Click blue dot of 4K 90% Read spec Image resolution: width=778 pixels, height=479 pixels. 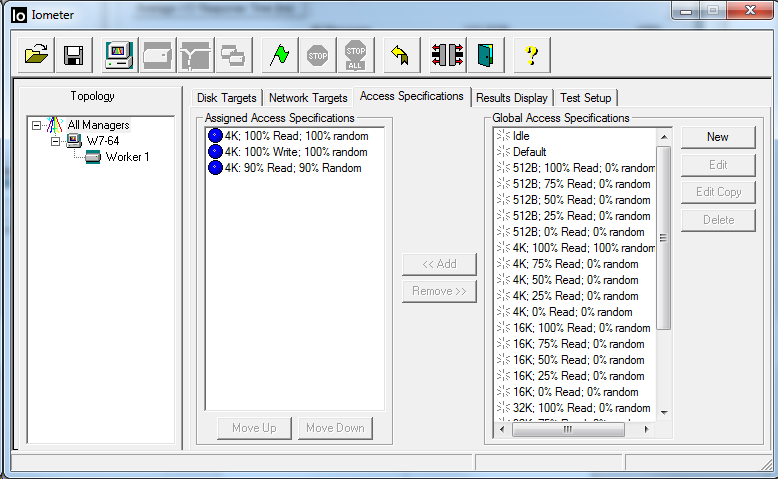pyautogui.click(x=215, y=168)
